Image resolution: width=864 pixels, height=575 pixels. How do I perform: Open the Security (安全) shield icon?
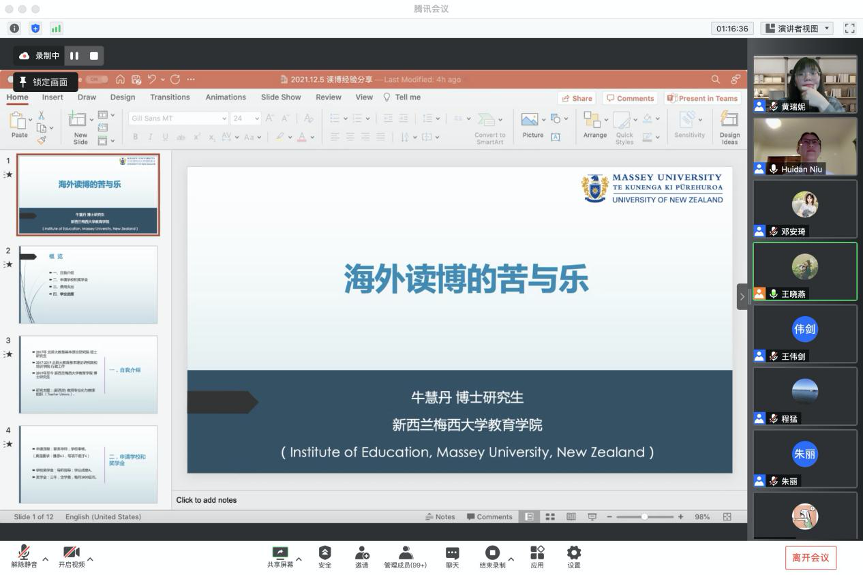pos(325,552)
